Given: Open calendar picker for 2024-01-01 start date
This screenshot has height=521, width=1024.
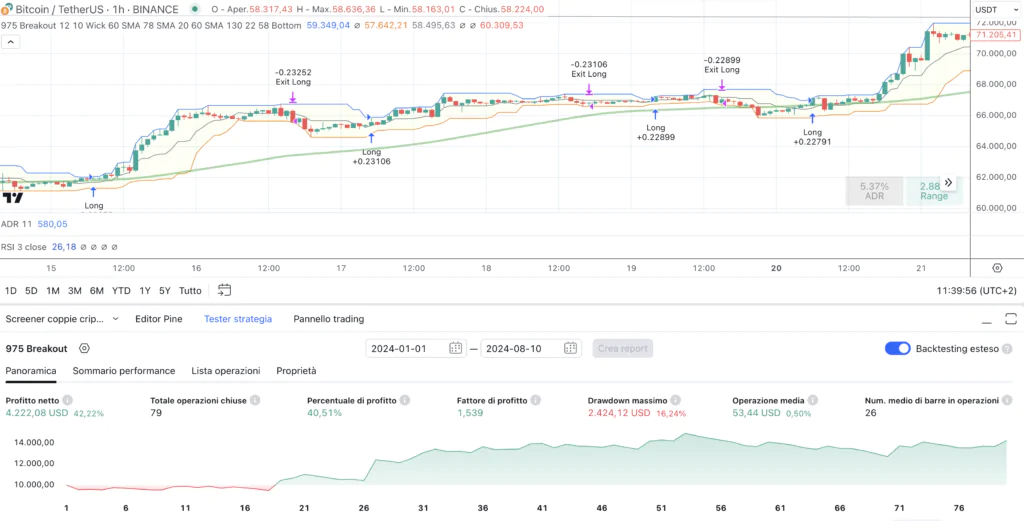Looking at the screenshot, I should point(456,349).
